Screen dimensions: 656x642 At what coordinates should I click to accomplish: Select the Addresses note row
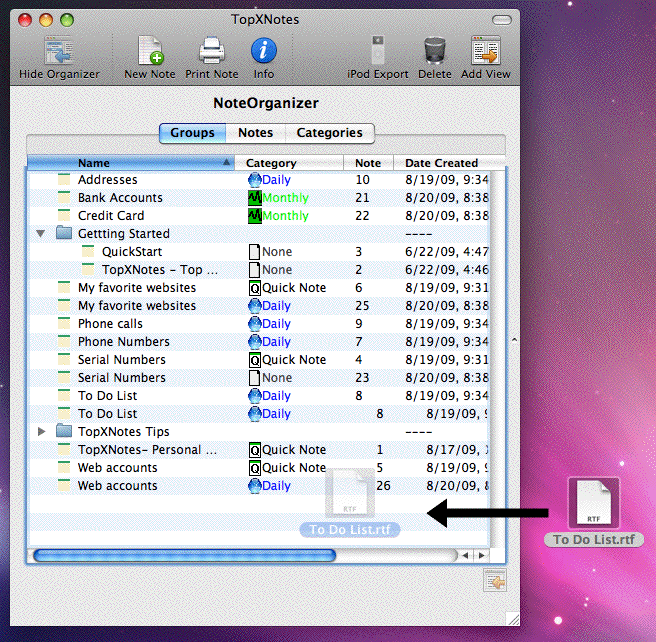(x=259, y=180)
